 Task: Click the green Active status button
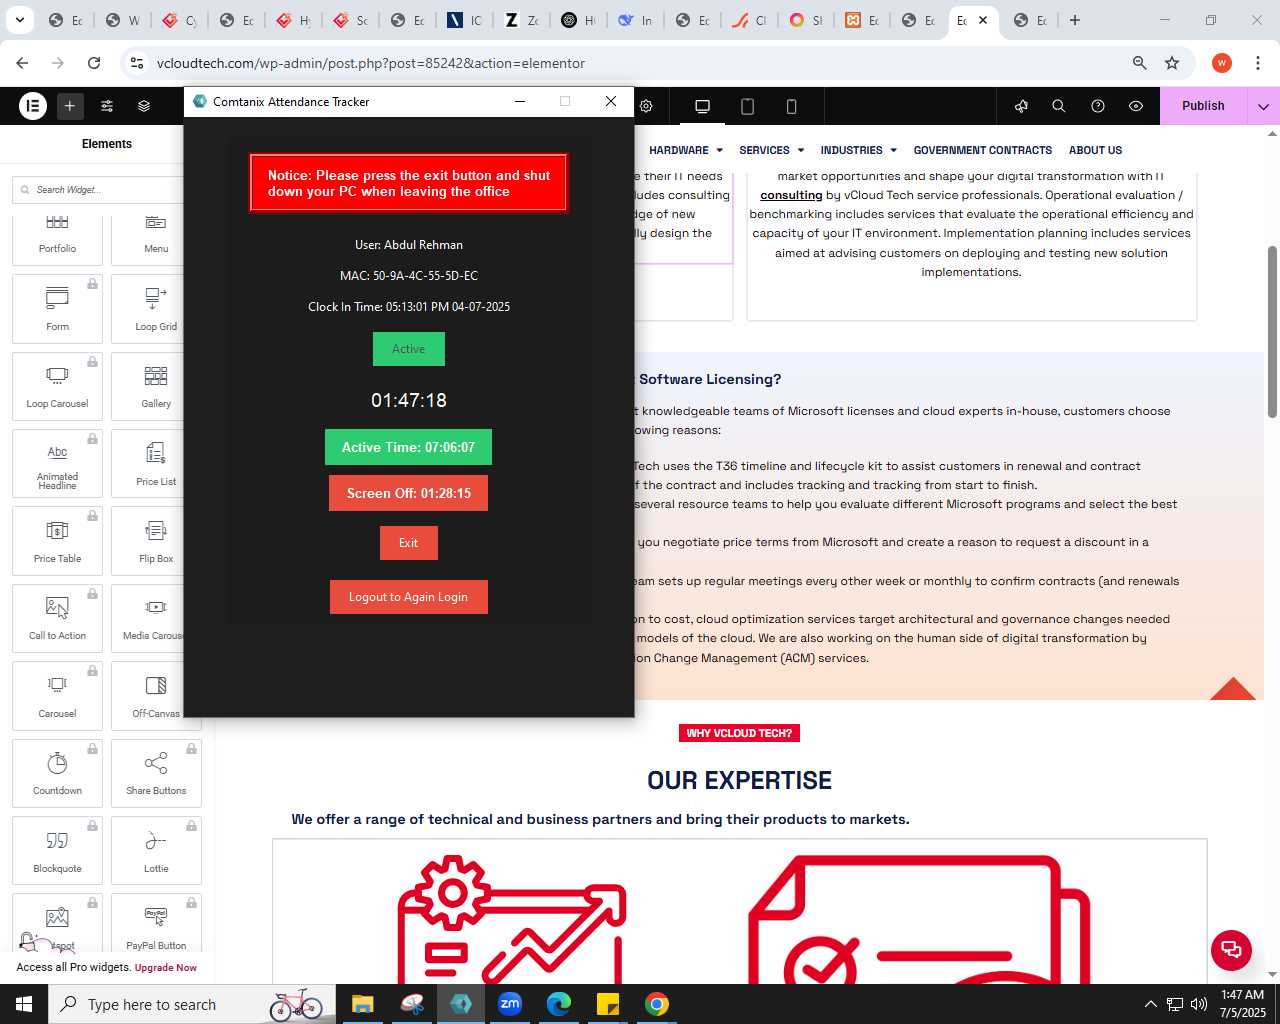(x=408, y=349)
